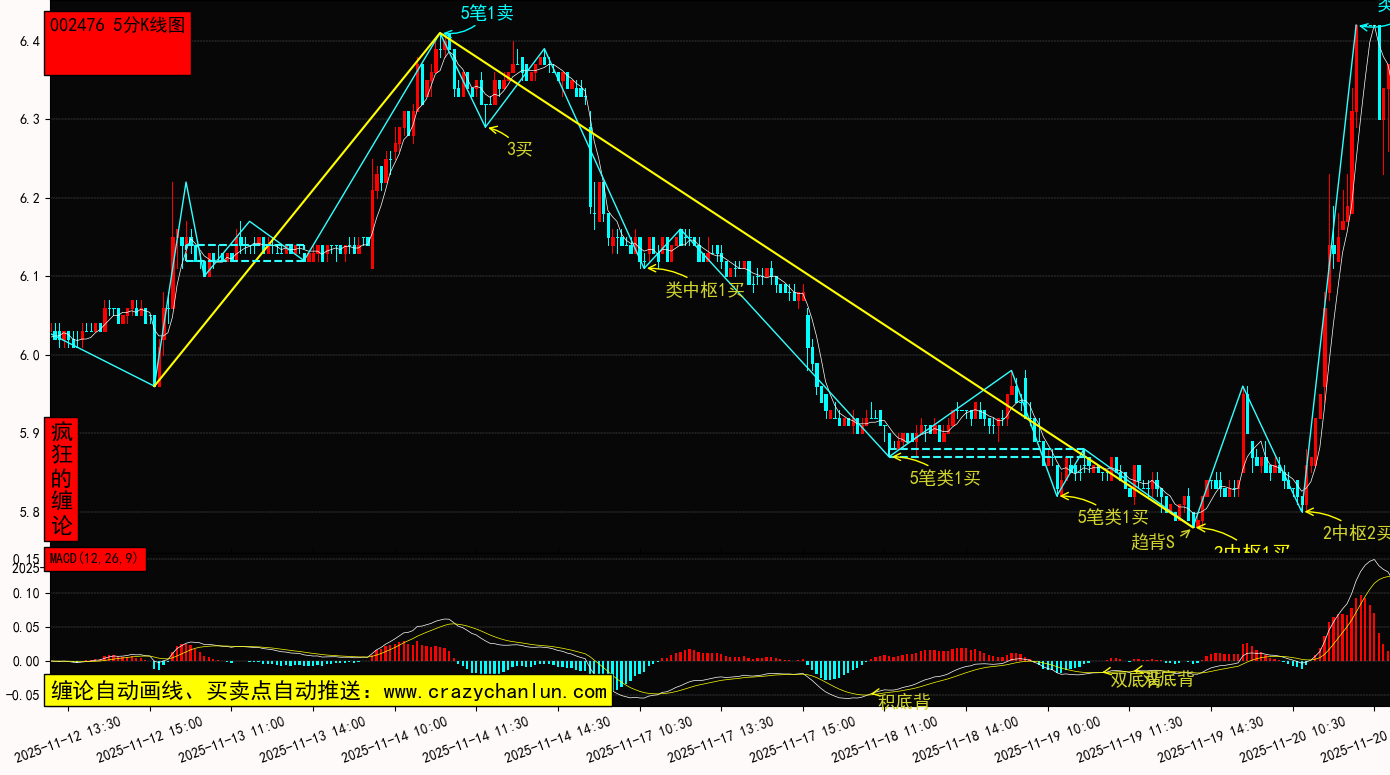Click the 6.4 price axis label
The width and height of the screenshot is (1390, 775).
[29, 41]
